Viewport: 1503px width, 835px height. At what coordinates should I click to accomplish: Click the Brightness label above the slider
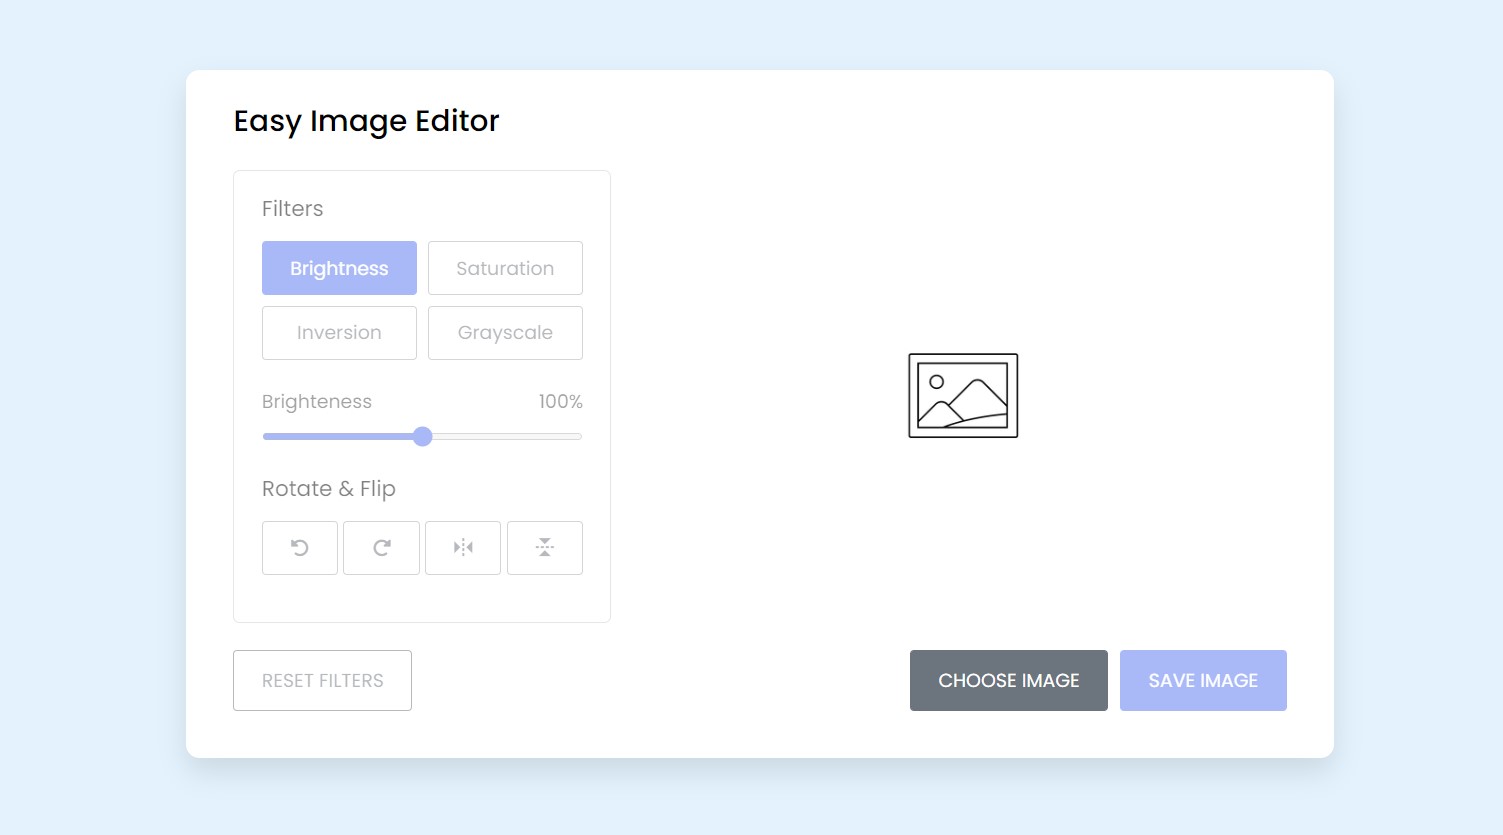[x=316, y=401]
